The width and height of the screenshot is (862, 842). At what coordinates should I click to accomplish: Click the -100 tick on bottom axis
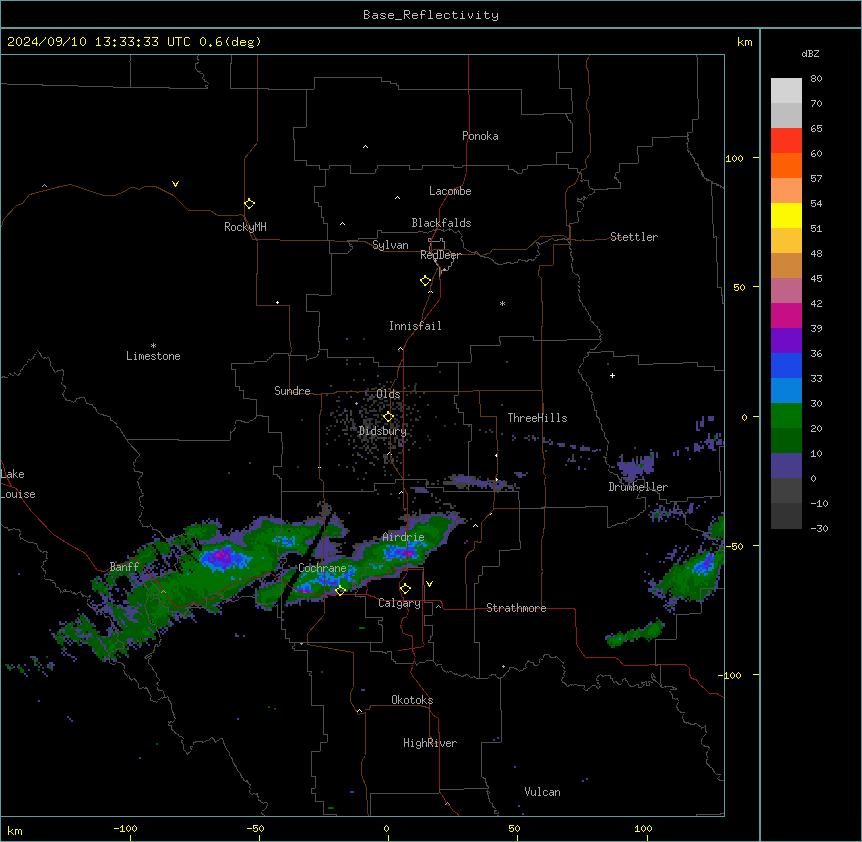pyautogui.click(x=125, y=828)
